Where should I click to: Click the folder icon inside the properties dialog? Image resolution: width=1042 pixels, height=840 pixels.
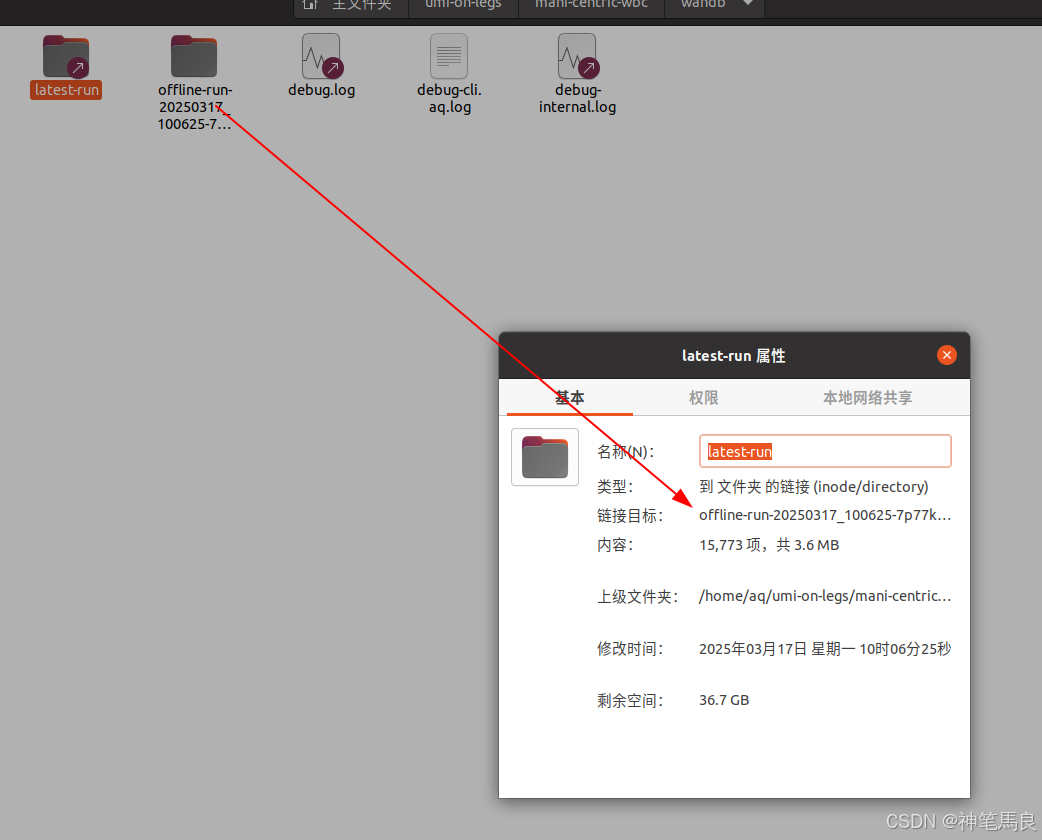pyautogui.click(x=544, y=457)
